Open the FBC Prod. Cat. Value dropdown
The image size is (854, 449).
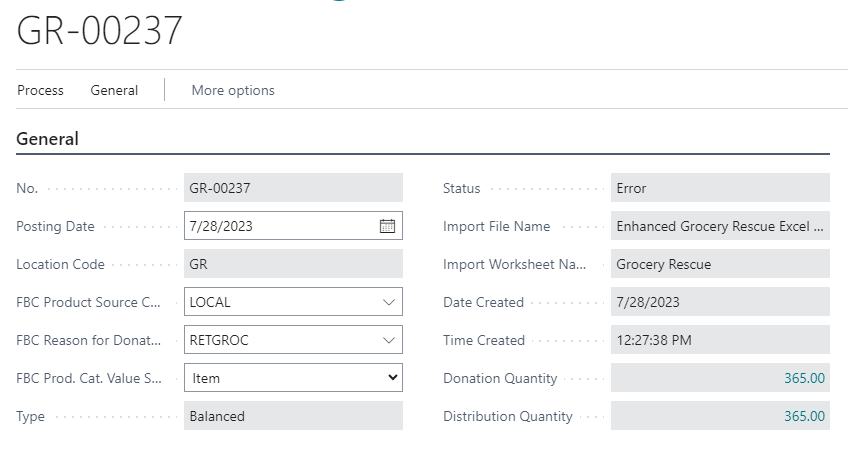pyautogui.click(x=393, y=378)
